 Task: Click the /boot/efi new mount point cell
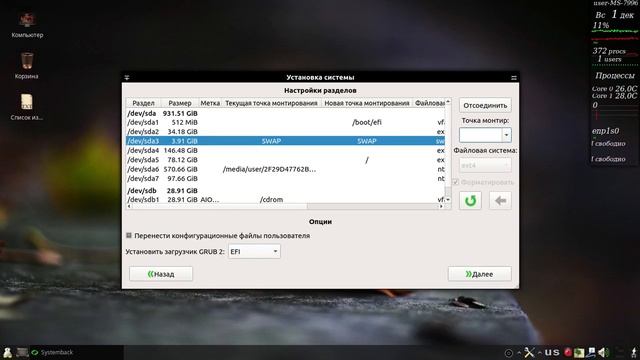point(367,122)
